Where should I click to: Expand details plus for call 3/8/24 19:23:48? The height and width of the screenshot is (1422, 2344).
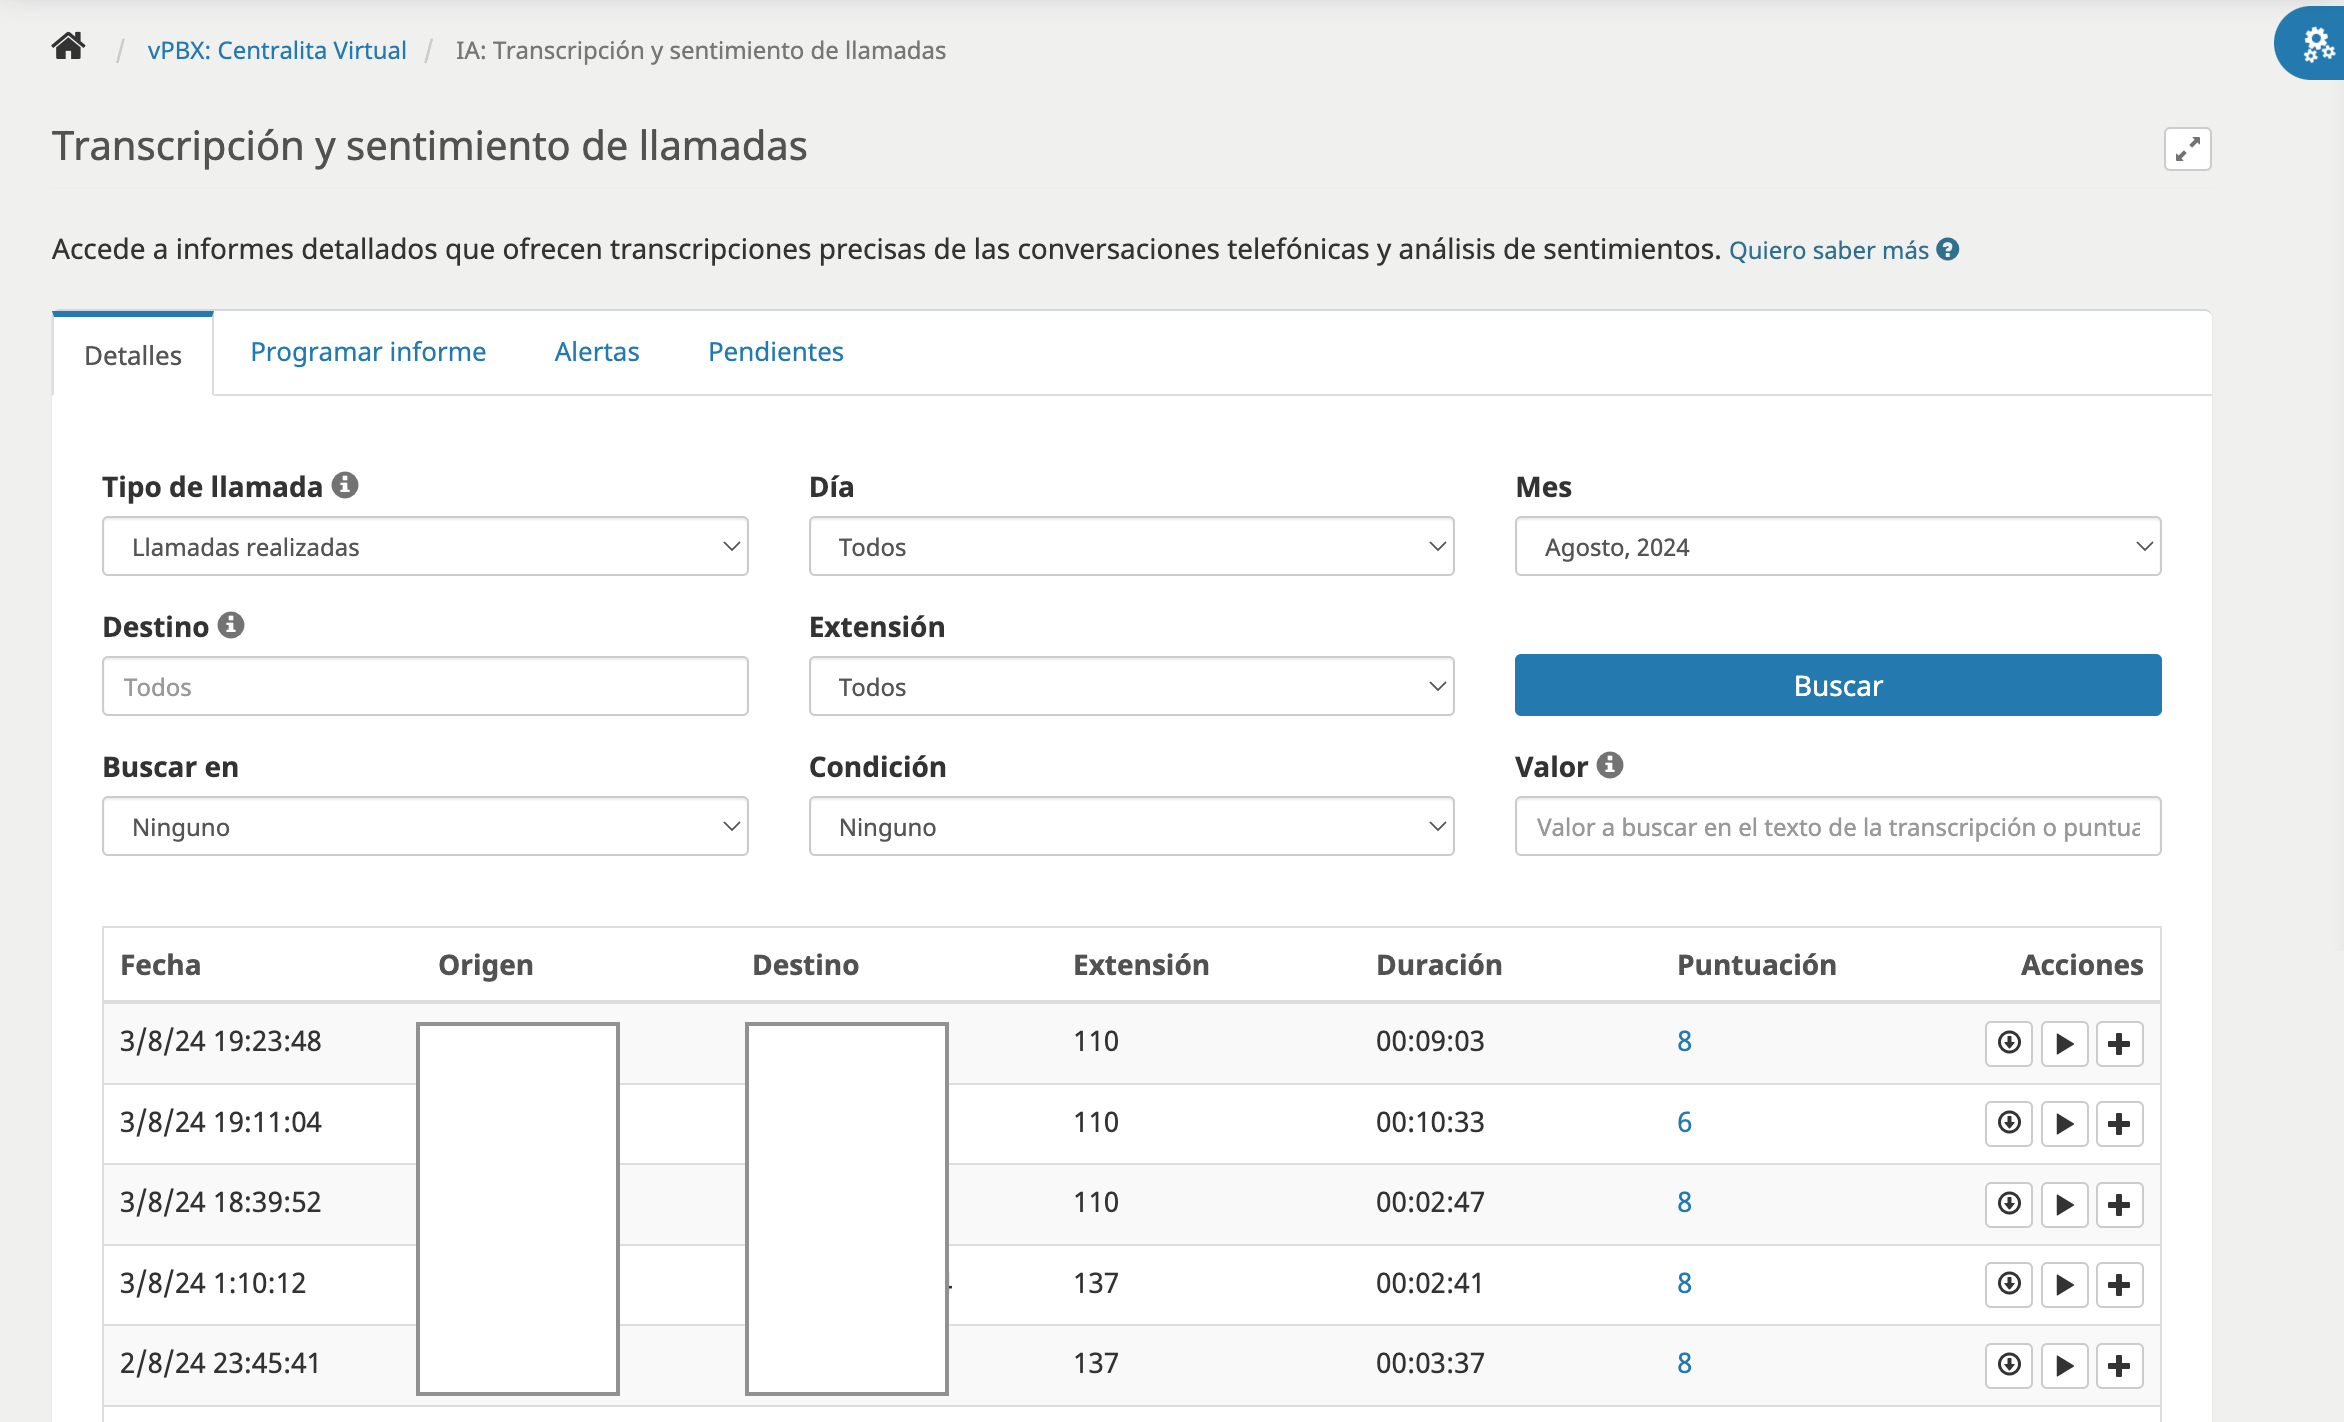tap(2119, 1043)
